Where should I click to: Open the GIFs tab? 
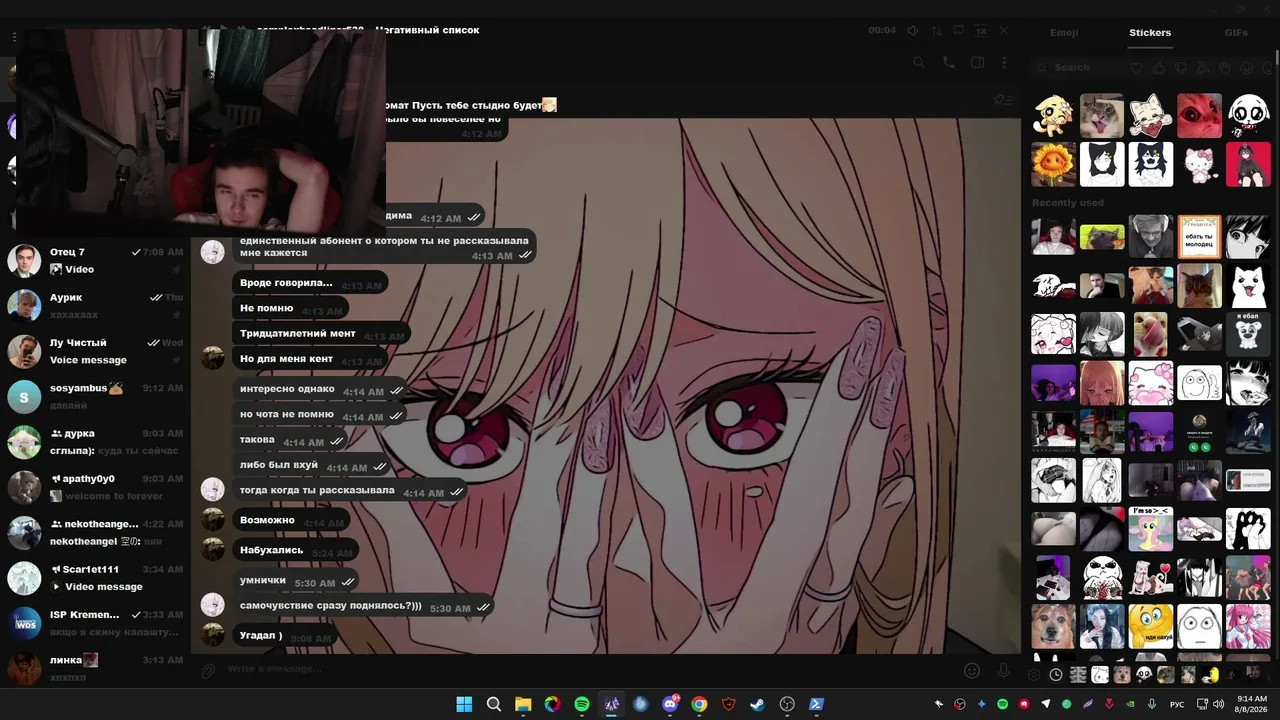(x=1236, y=33)
